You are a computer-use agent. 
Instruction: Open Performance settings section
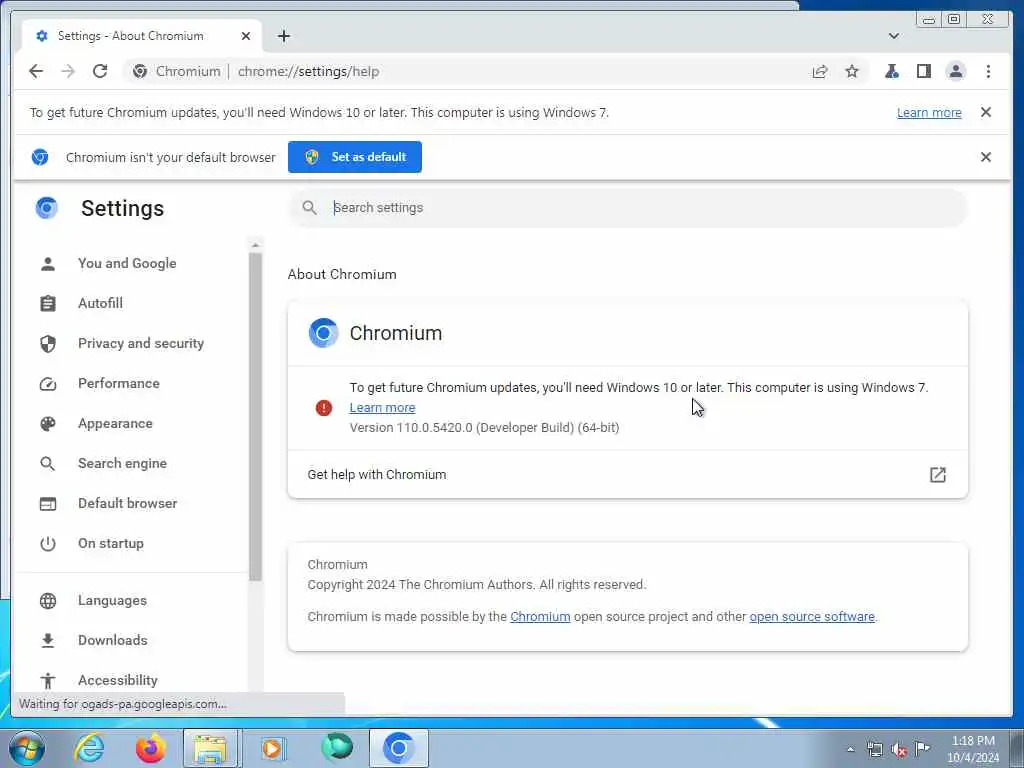click(119, 383)
